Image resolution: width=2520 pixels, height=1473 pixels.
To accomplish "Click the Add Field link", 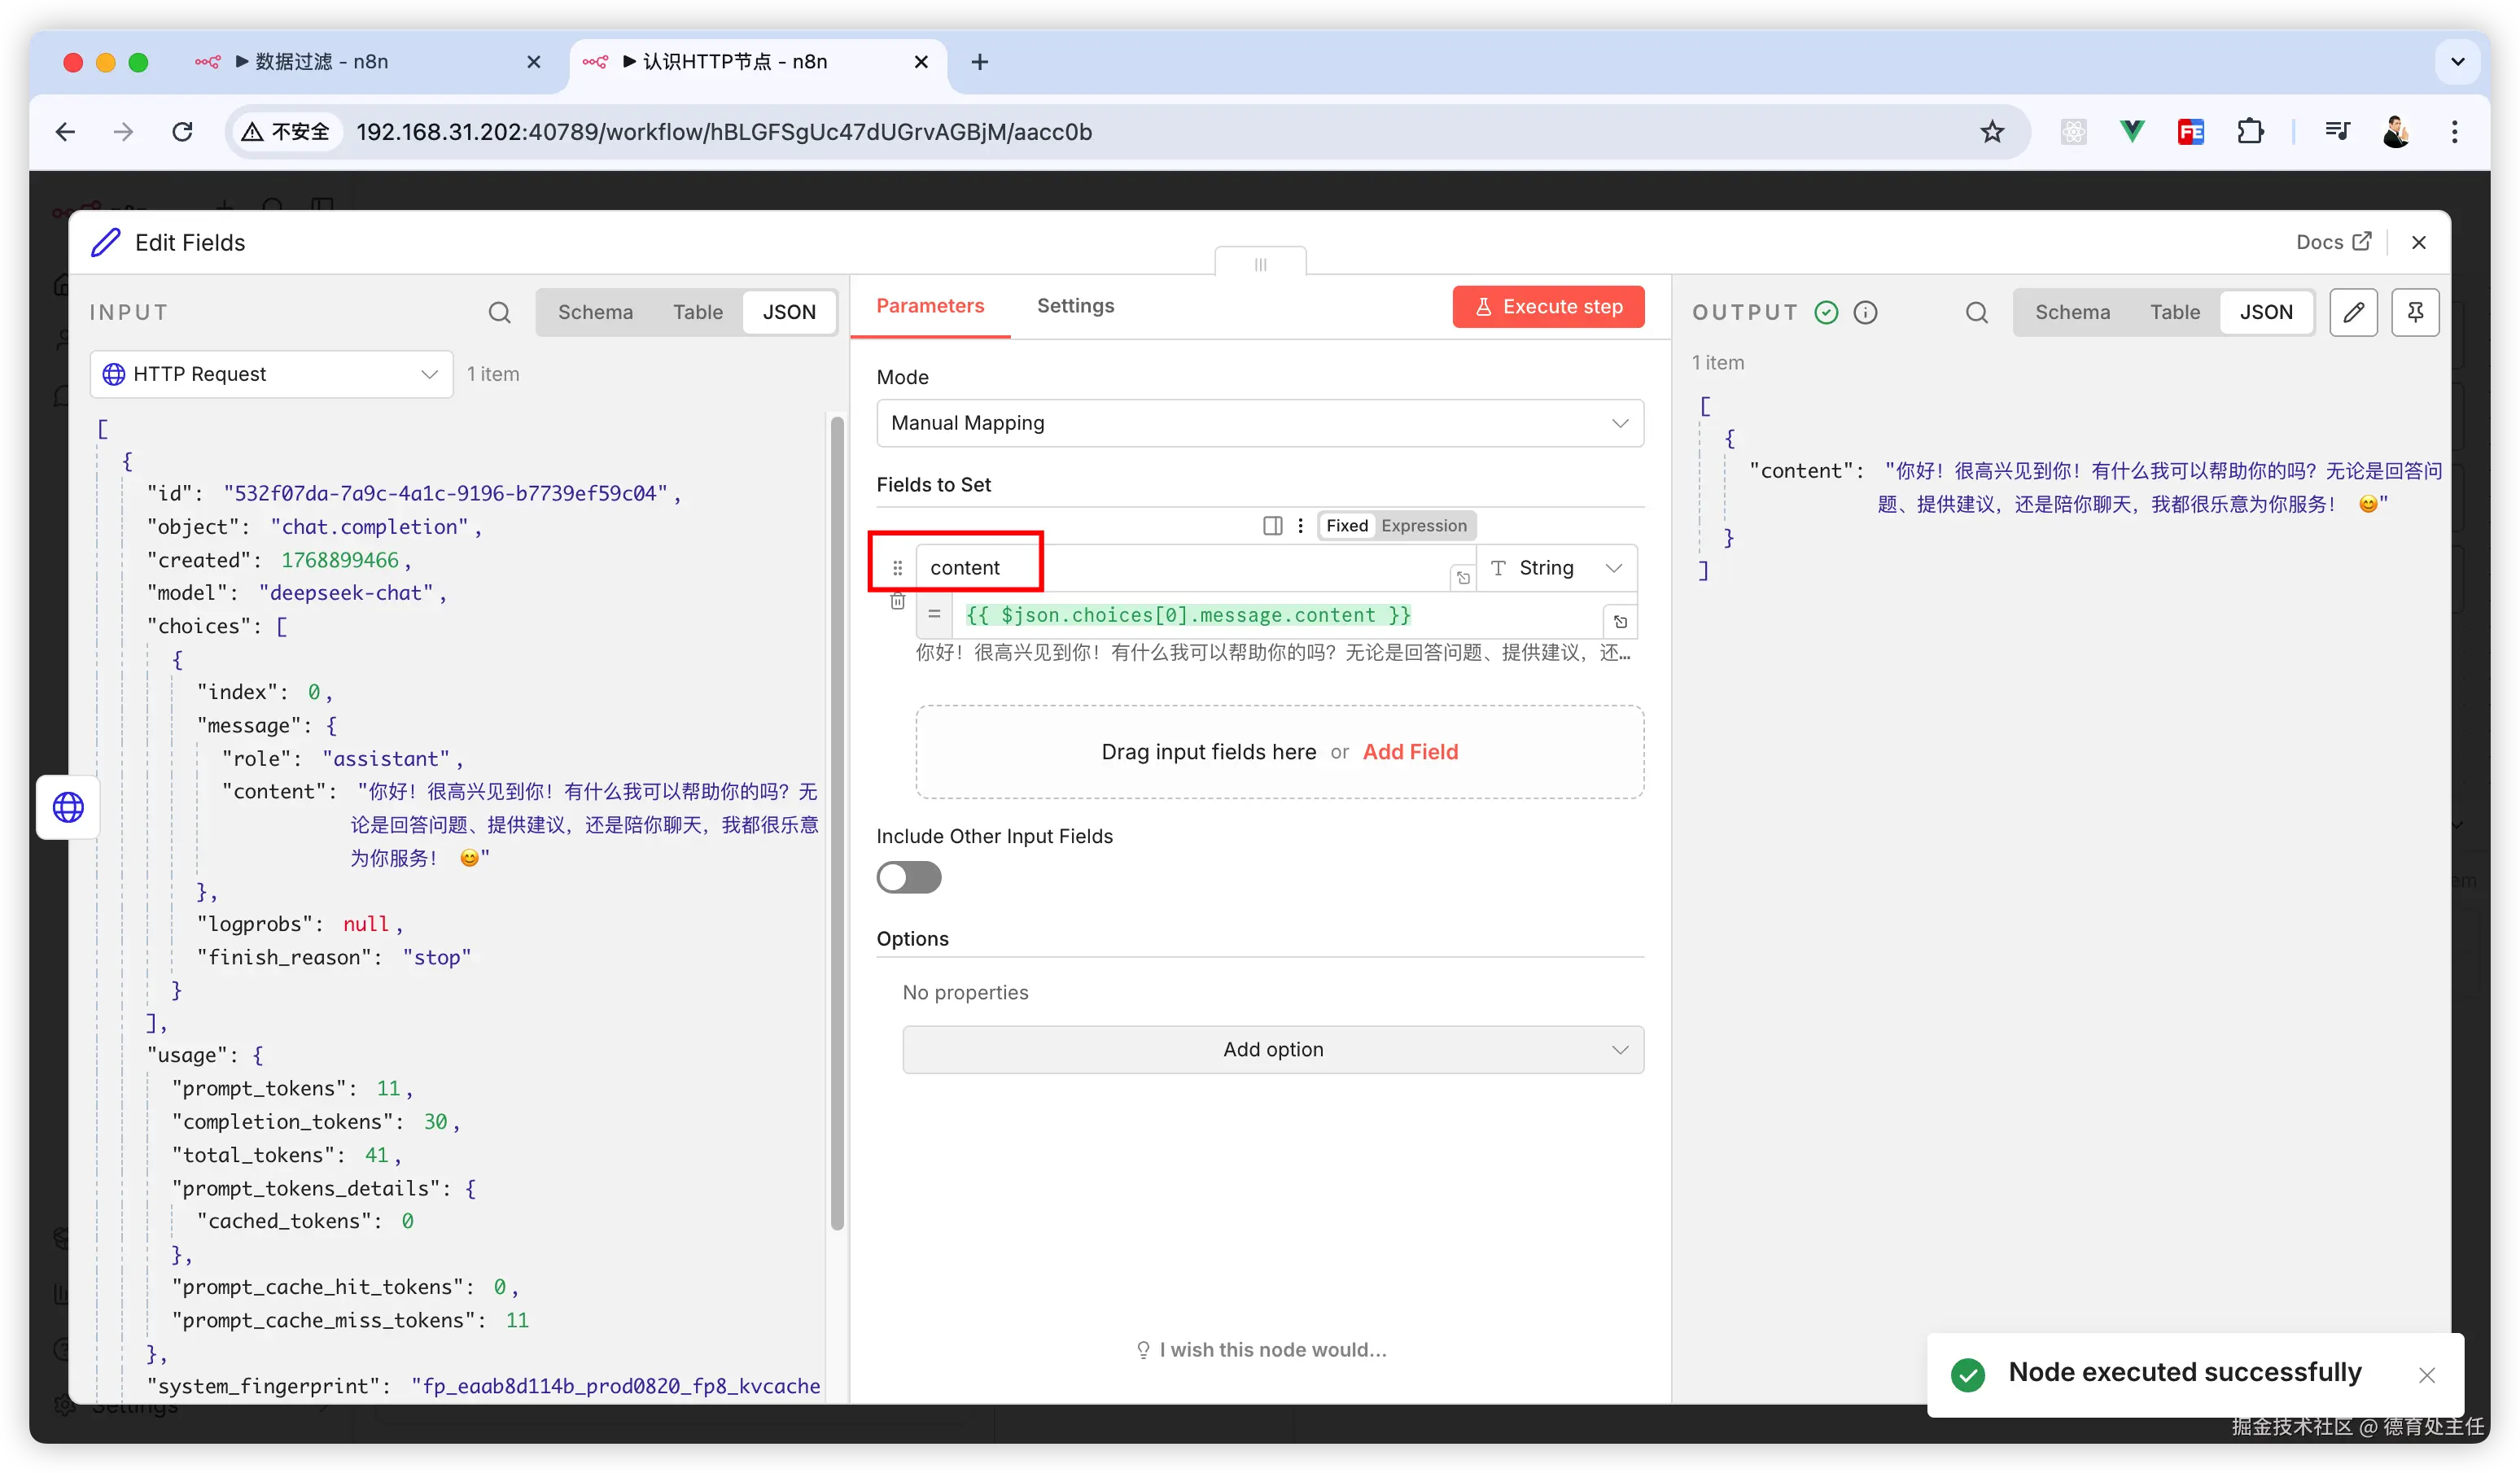I will [1410, 752].
